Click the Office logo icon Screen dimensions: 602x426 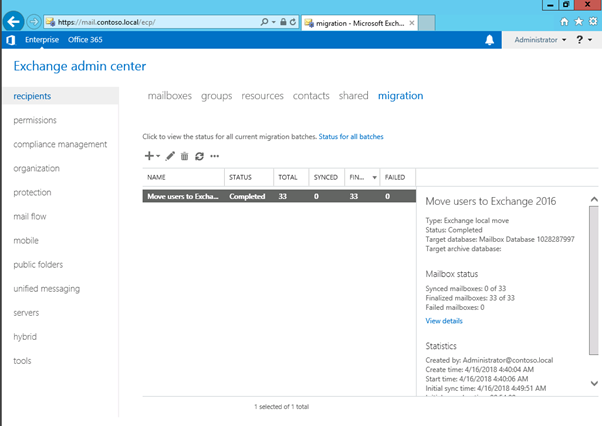pos(11,40)
